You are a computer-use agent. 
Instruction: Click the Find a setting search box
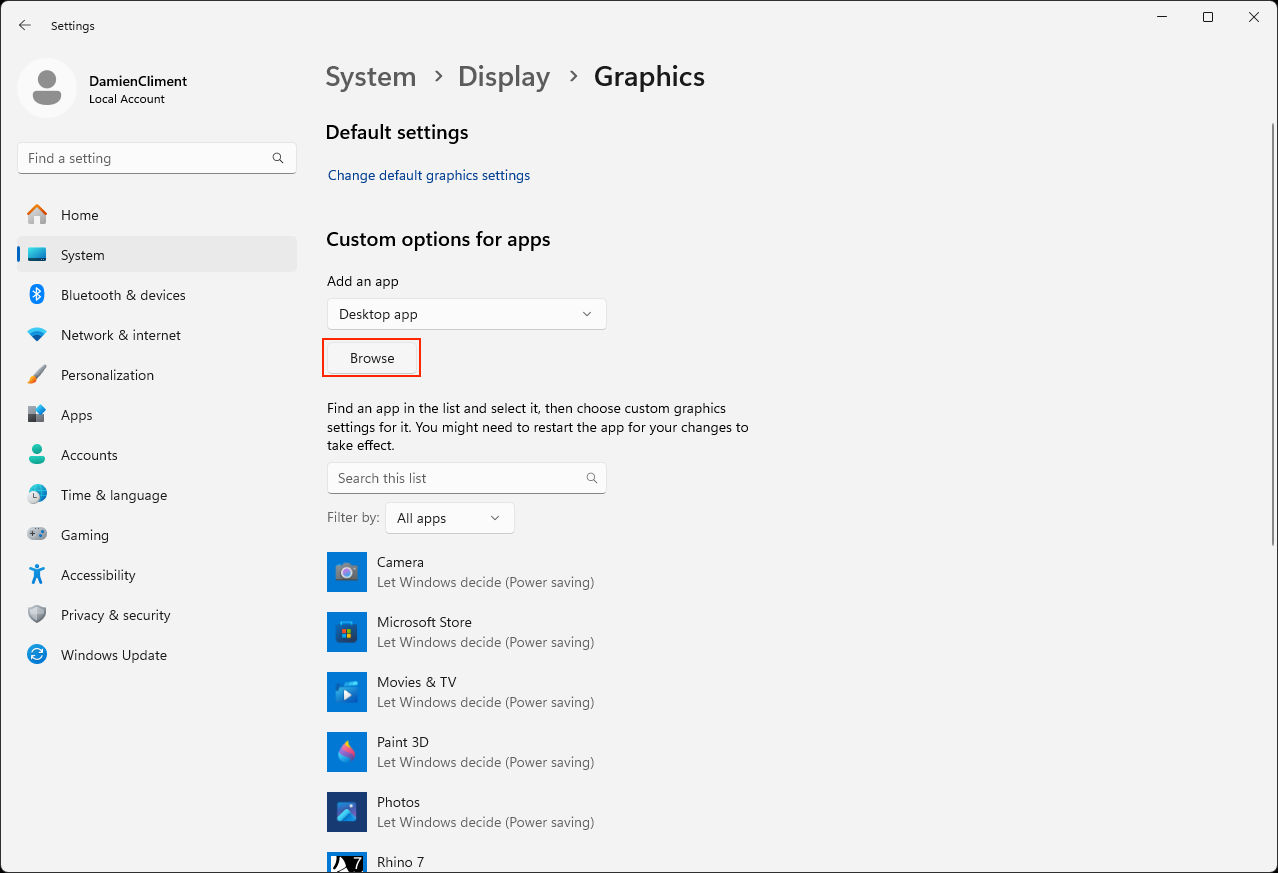157,158
